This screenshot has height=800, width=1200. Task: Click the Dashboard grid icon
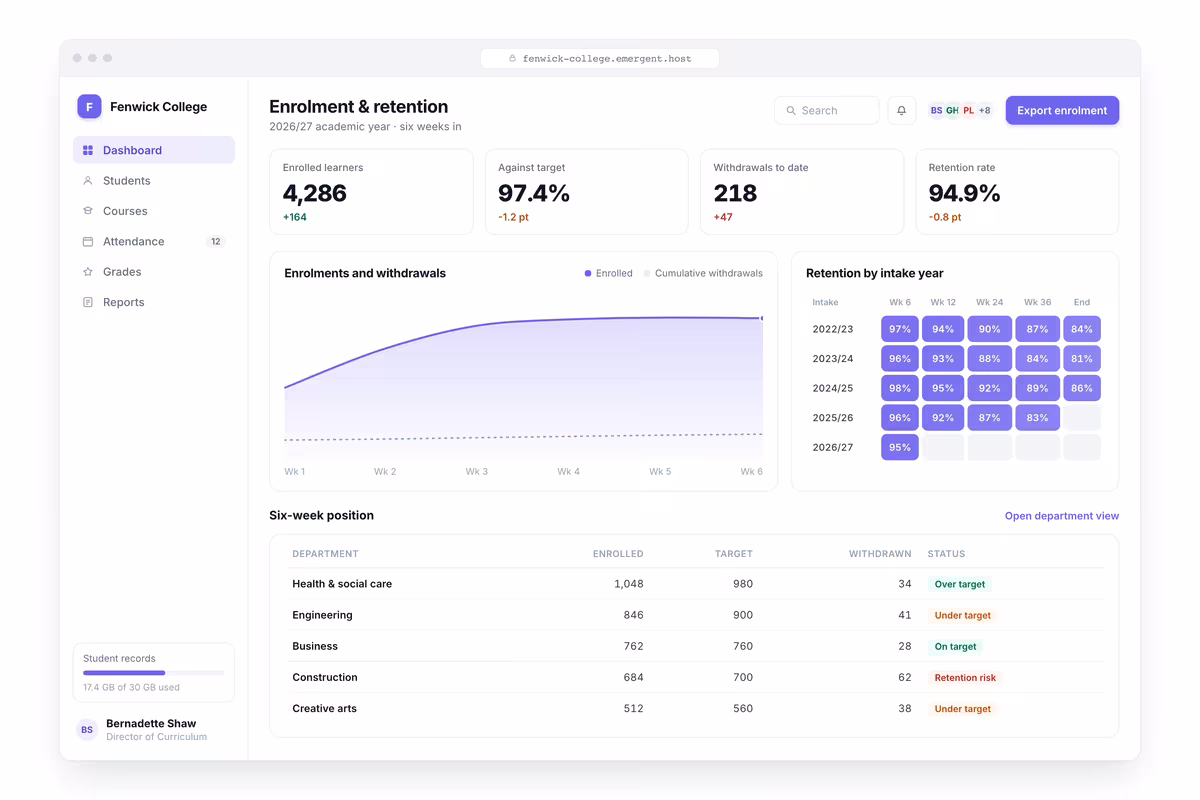tap(88, 150)
